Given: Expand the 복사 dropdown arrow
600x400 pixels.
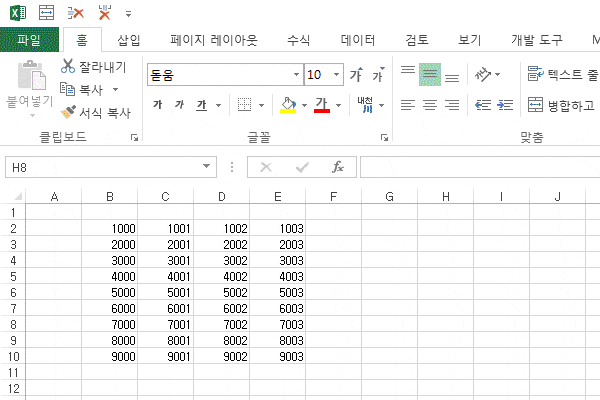Looking at the screenshot, I should coord(115,90).
